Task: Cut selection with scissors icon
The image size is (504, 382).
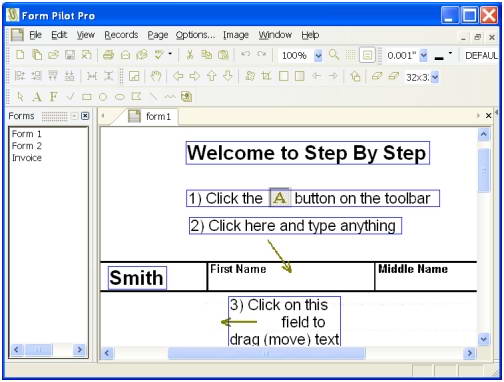Action: point(190,55)
